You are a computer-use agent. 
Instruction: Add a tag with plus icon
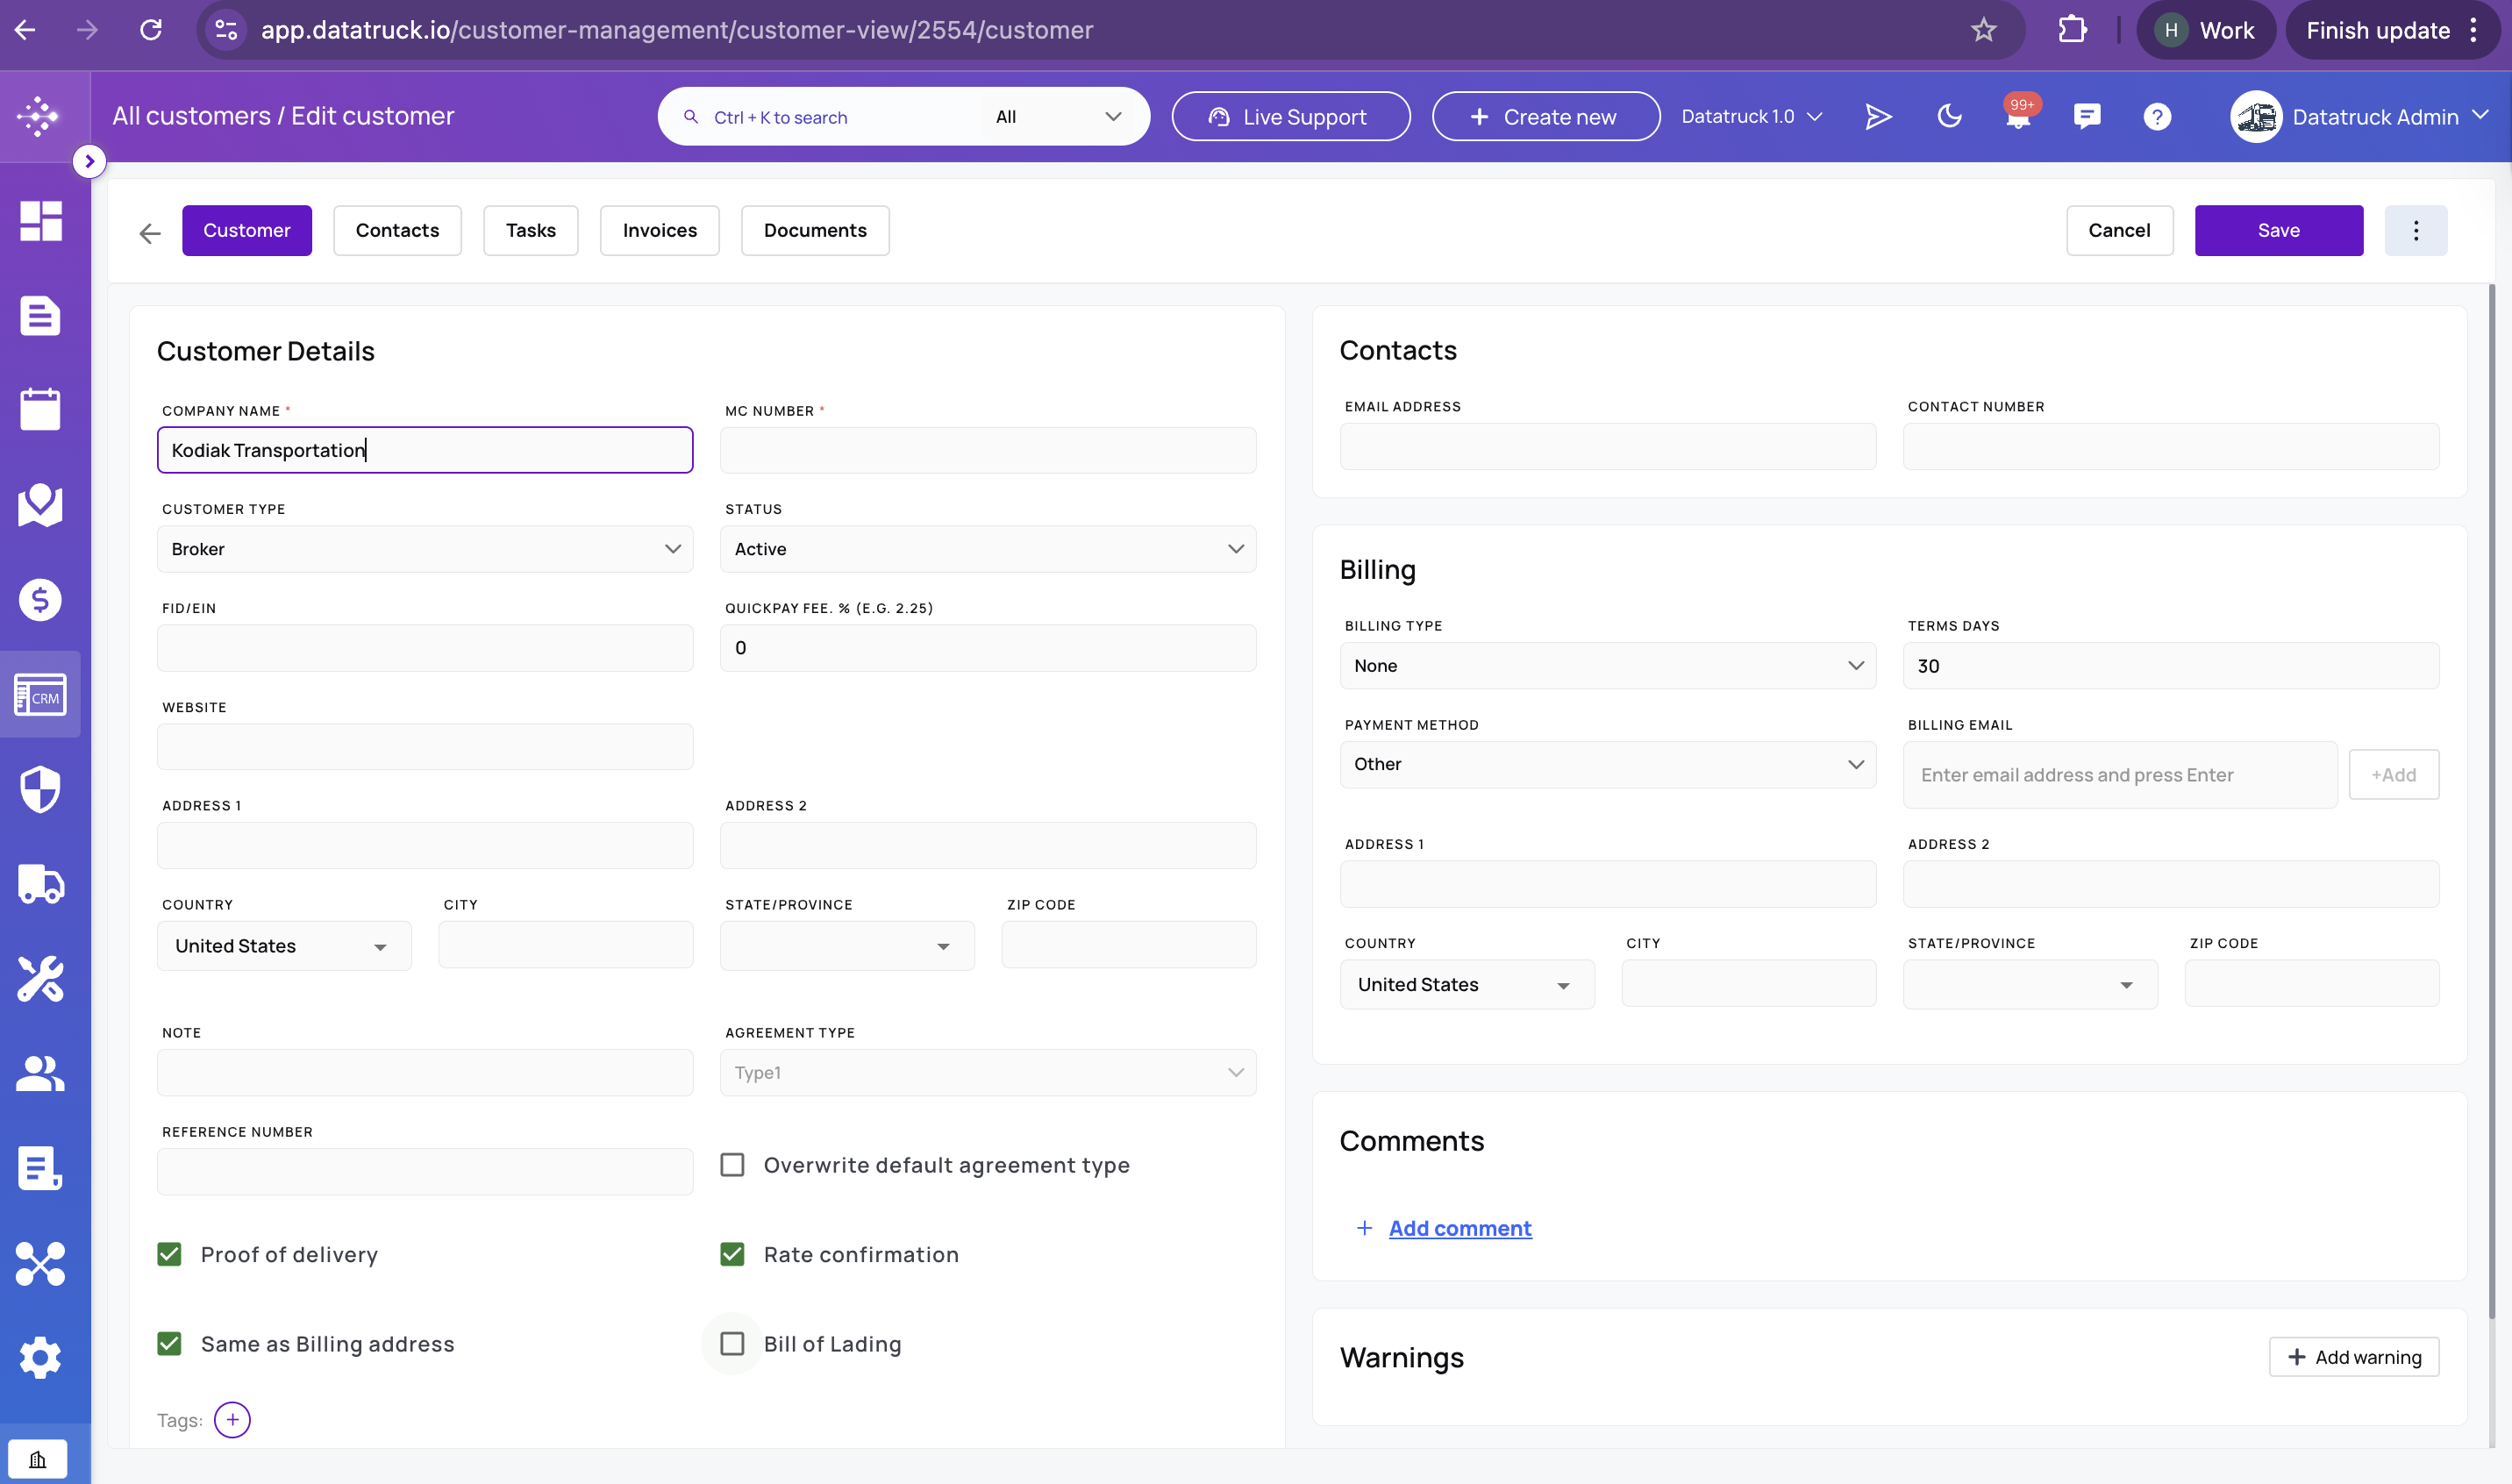click(x=232, y=1419)
